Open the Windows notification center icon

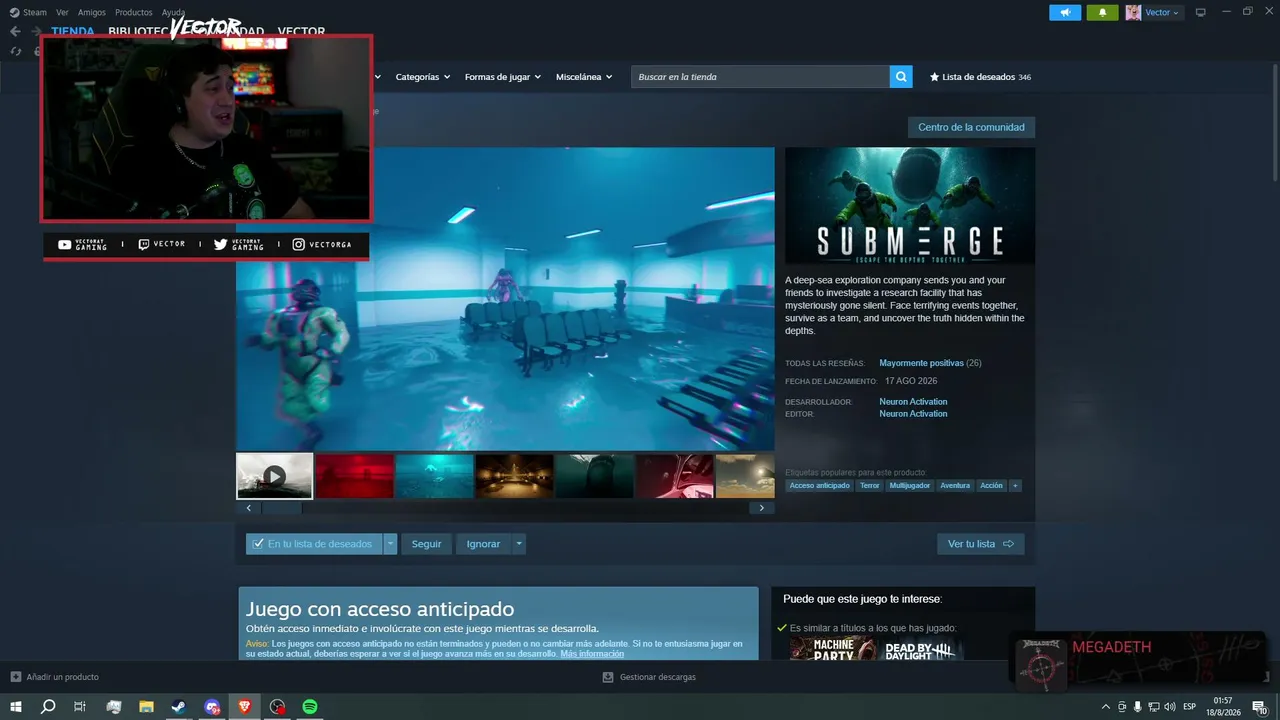coord(1262,708)
